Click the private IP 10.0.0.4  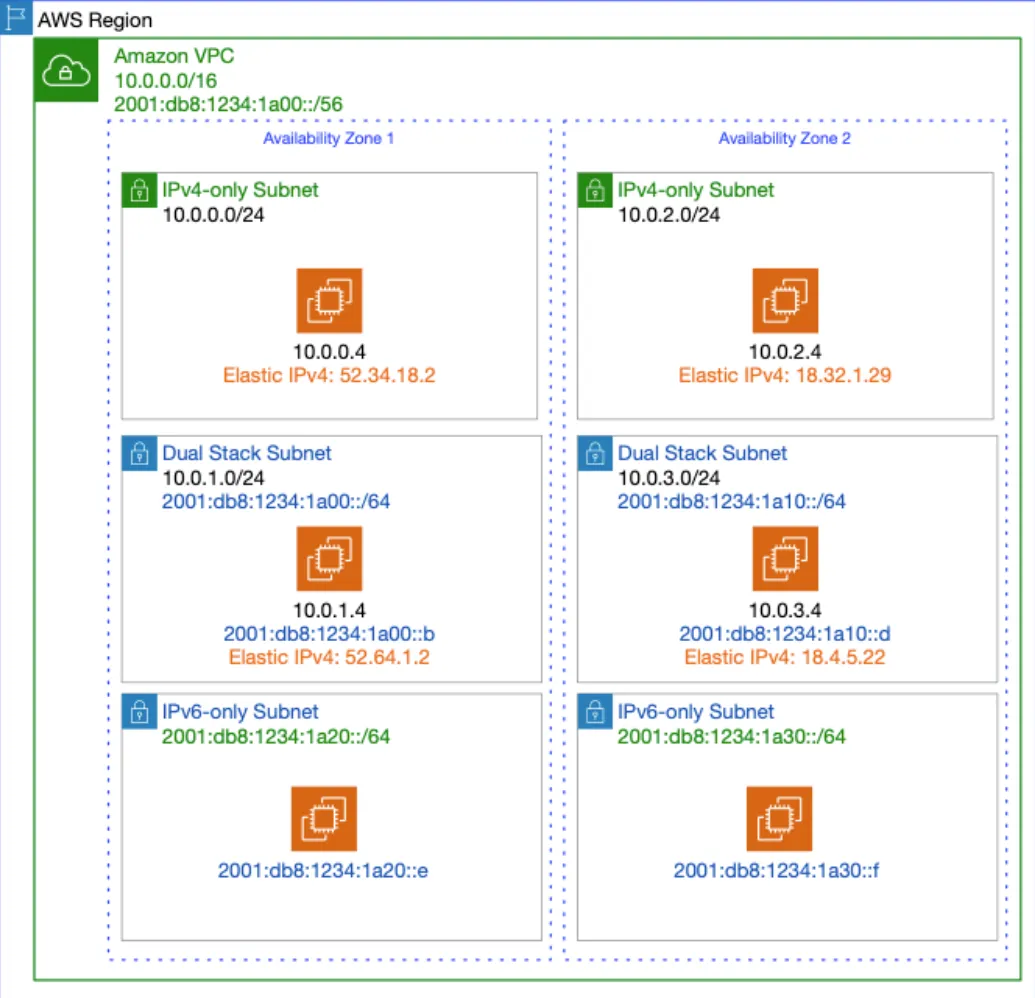329,352
